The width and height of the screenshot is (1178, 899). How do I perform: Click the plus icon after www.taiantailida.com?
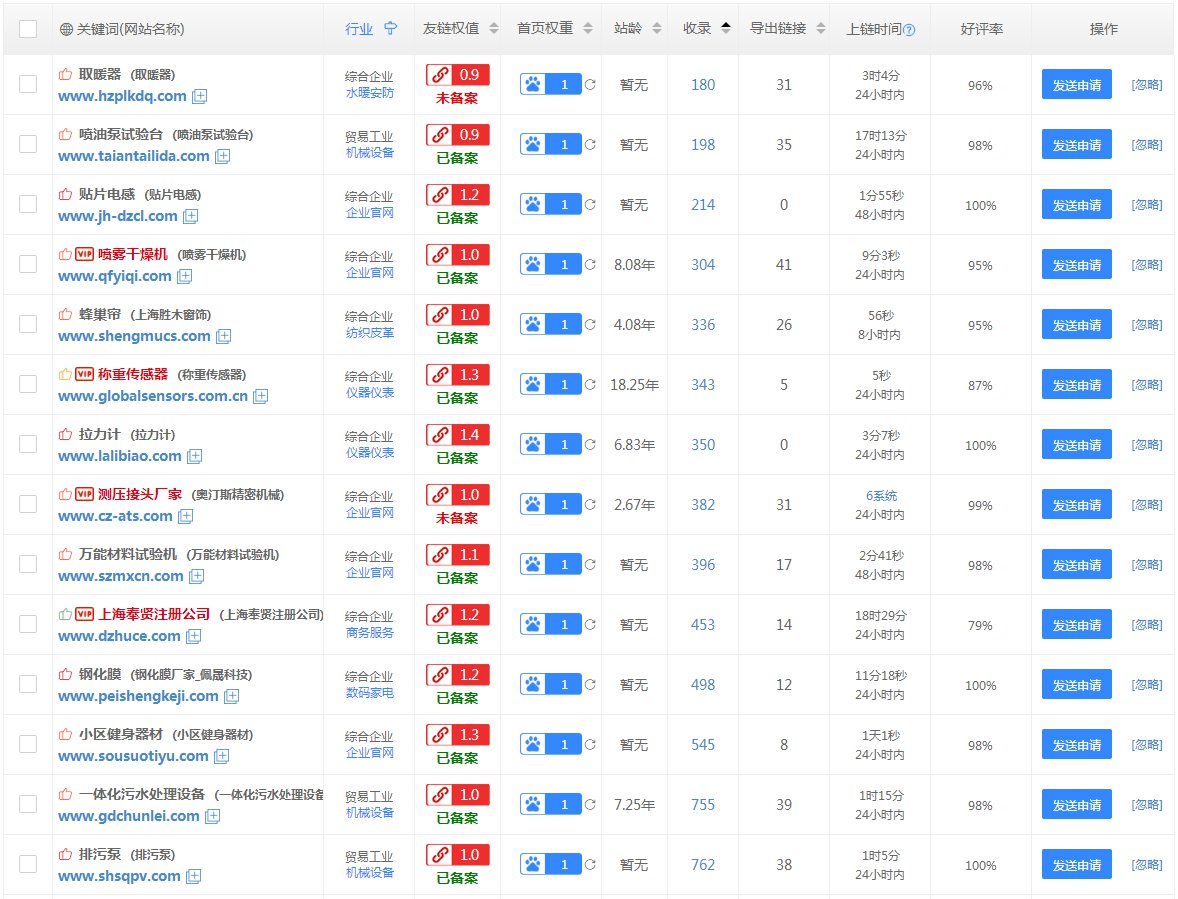tap(222, 156)
